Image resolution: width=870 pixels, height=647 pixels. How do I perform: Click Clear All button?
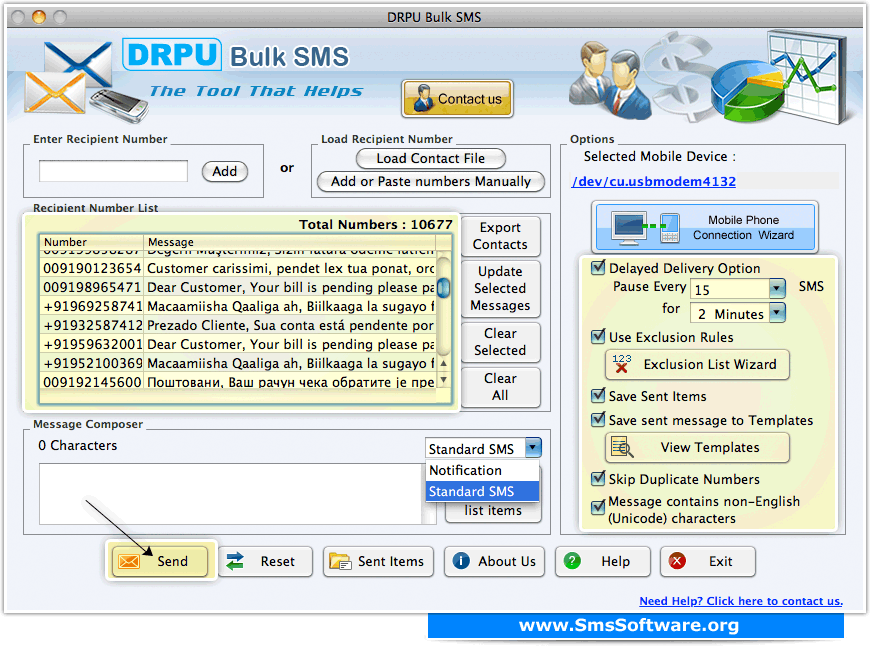pyautogui.click(x=500, y=387)
